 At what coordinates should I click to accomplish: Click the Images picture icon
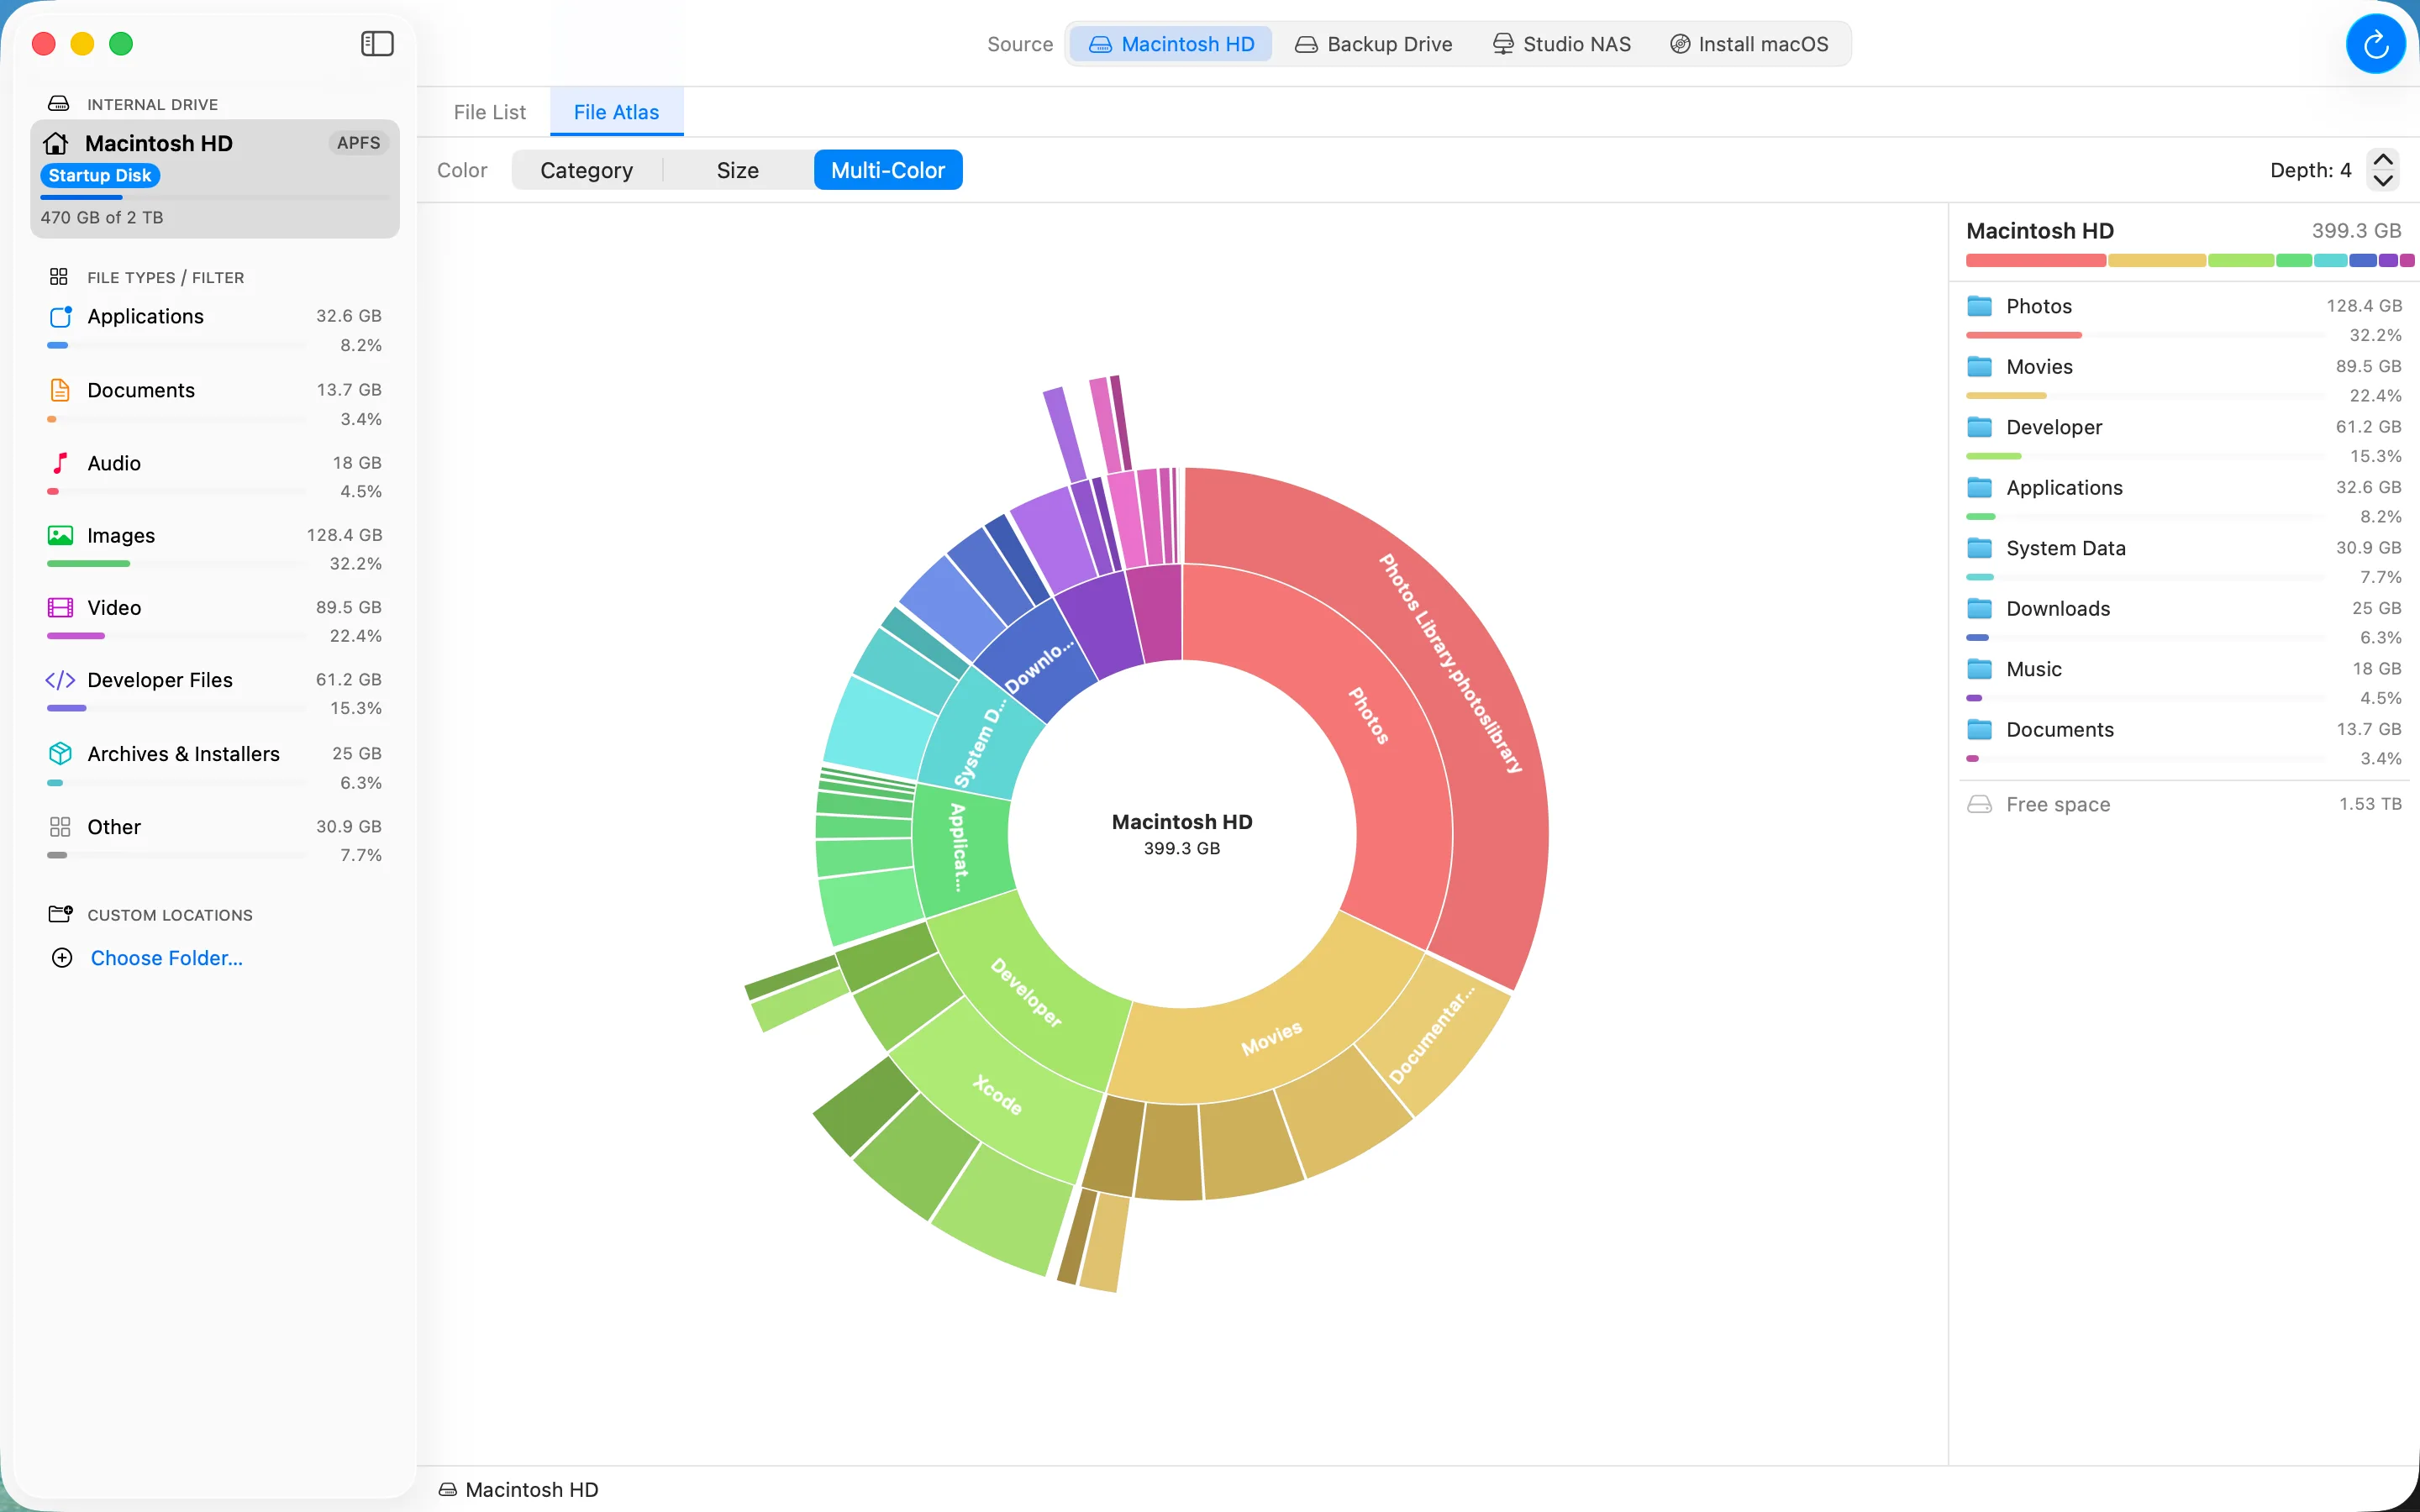coord(60,536)
